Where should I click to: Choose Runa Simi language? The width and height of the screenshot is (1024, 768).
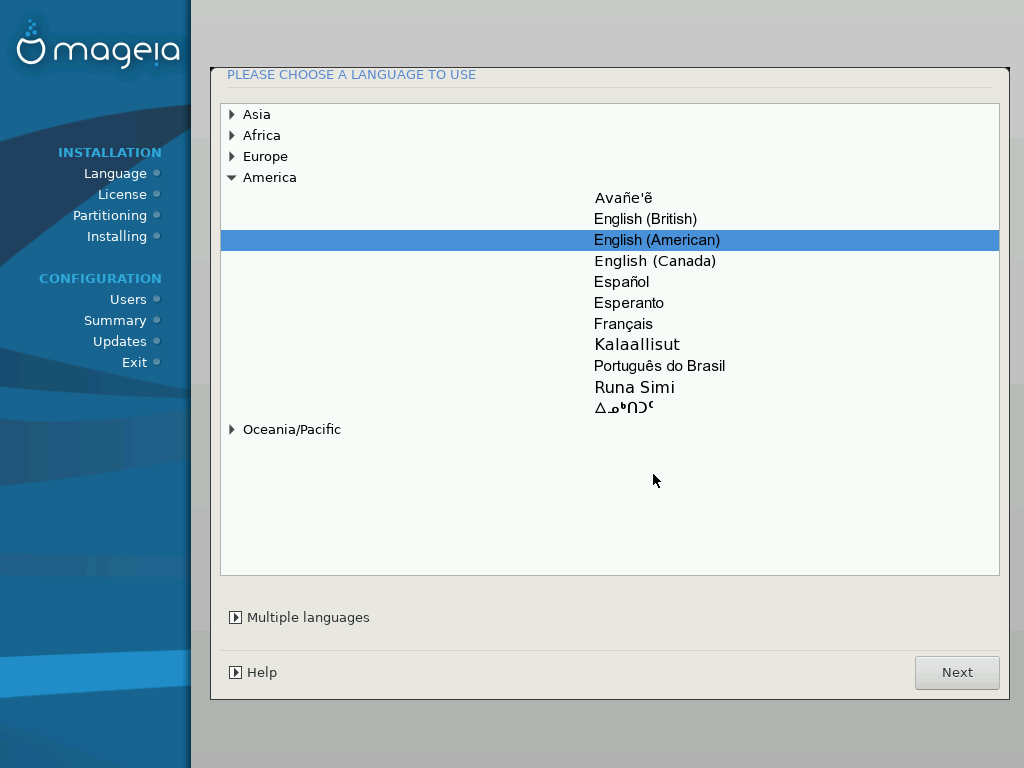(x=634, y=387)
